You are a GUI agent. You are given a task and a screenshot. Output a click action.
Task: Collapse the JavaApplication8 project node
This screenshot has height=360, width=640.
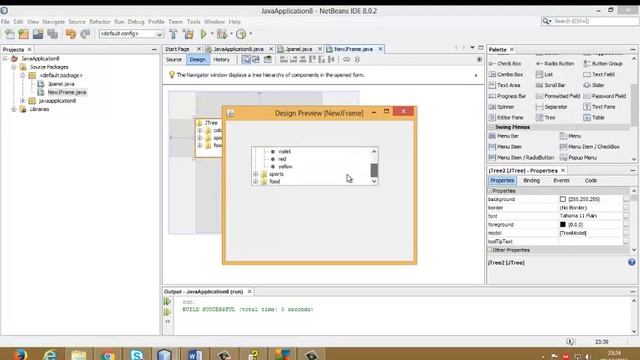pos(5,59)
